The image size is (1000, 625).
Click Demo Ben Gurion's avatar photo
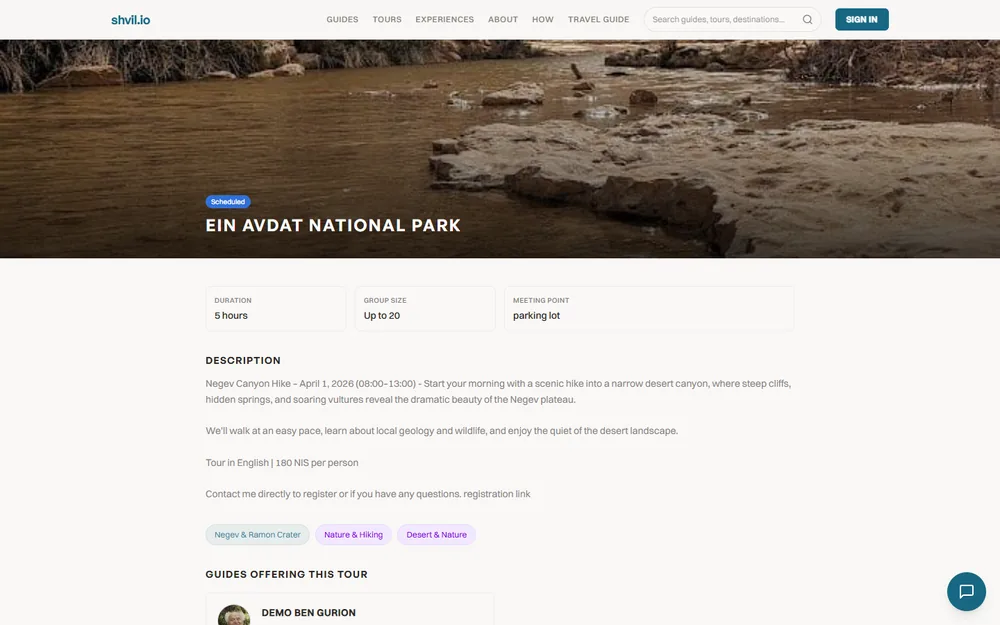(x=234, y=615)
